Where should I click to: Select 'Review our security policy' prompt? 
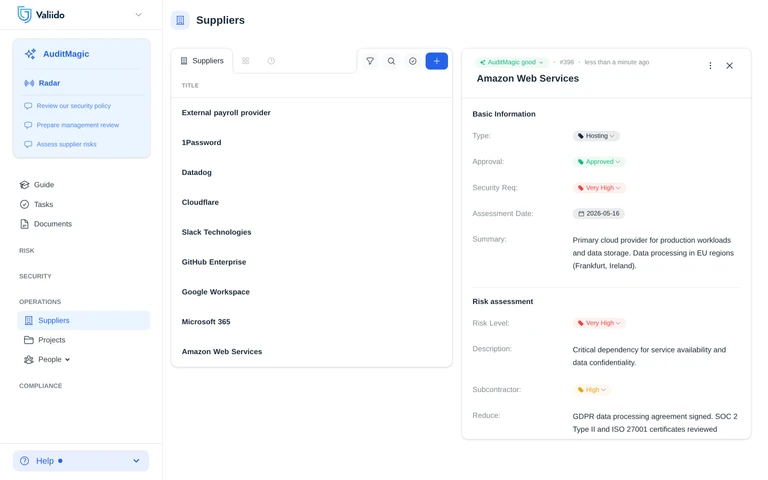point(73,106)
